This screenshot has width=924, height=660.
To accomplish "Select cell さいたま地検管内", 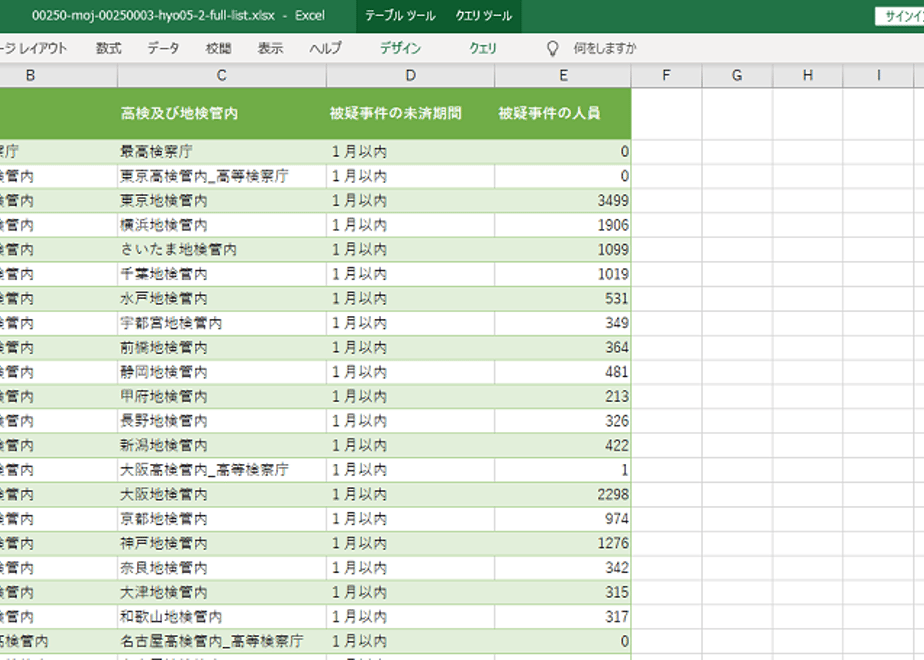I will (222, 250).
